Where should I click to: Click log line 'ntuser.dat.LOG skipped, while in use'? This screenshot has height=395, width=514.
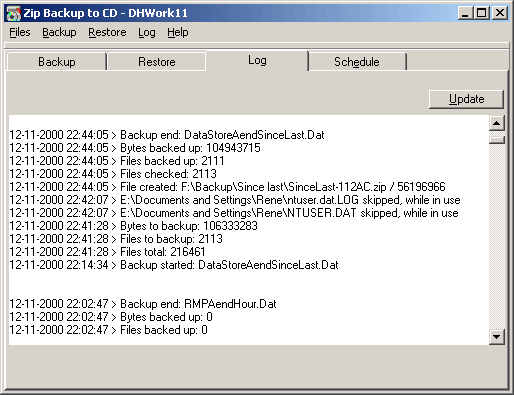tap(235, 200)
